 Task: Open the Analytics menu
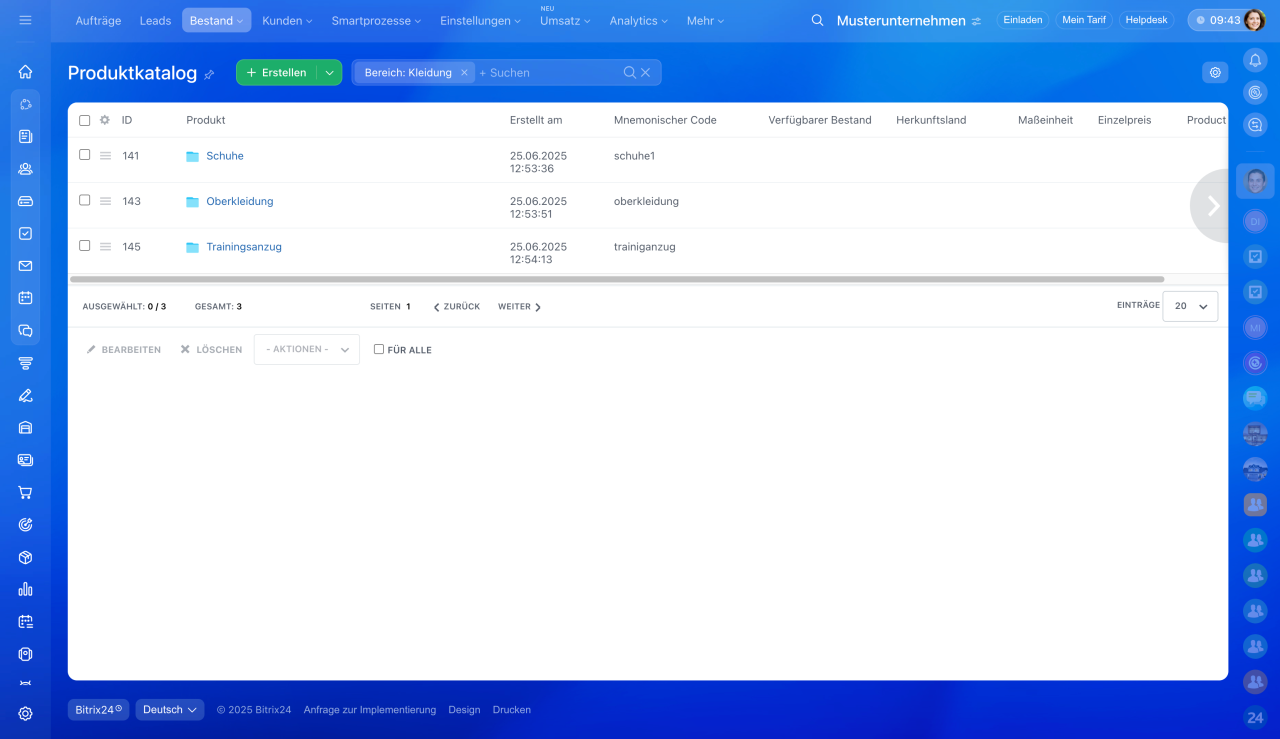click(638, 20)
